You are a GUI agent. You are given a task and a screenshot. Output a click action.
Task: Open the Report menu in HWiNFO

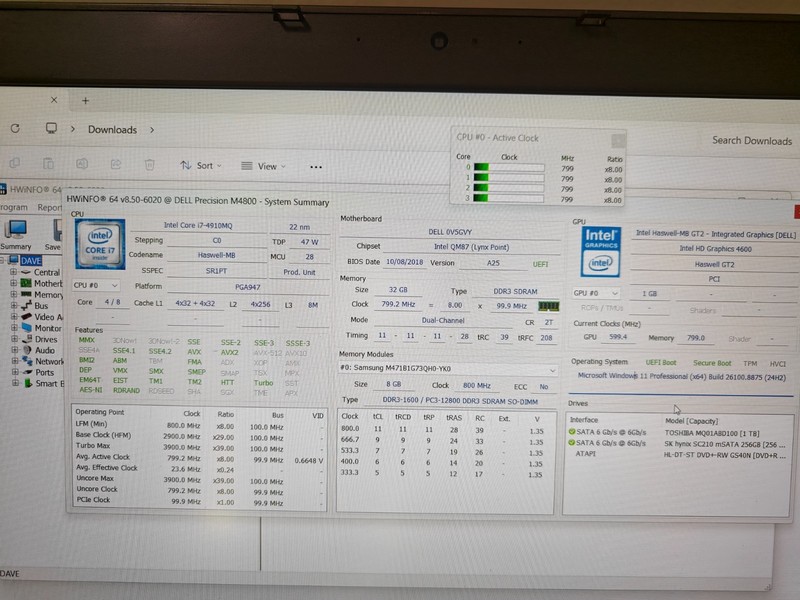49,207
